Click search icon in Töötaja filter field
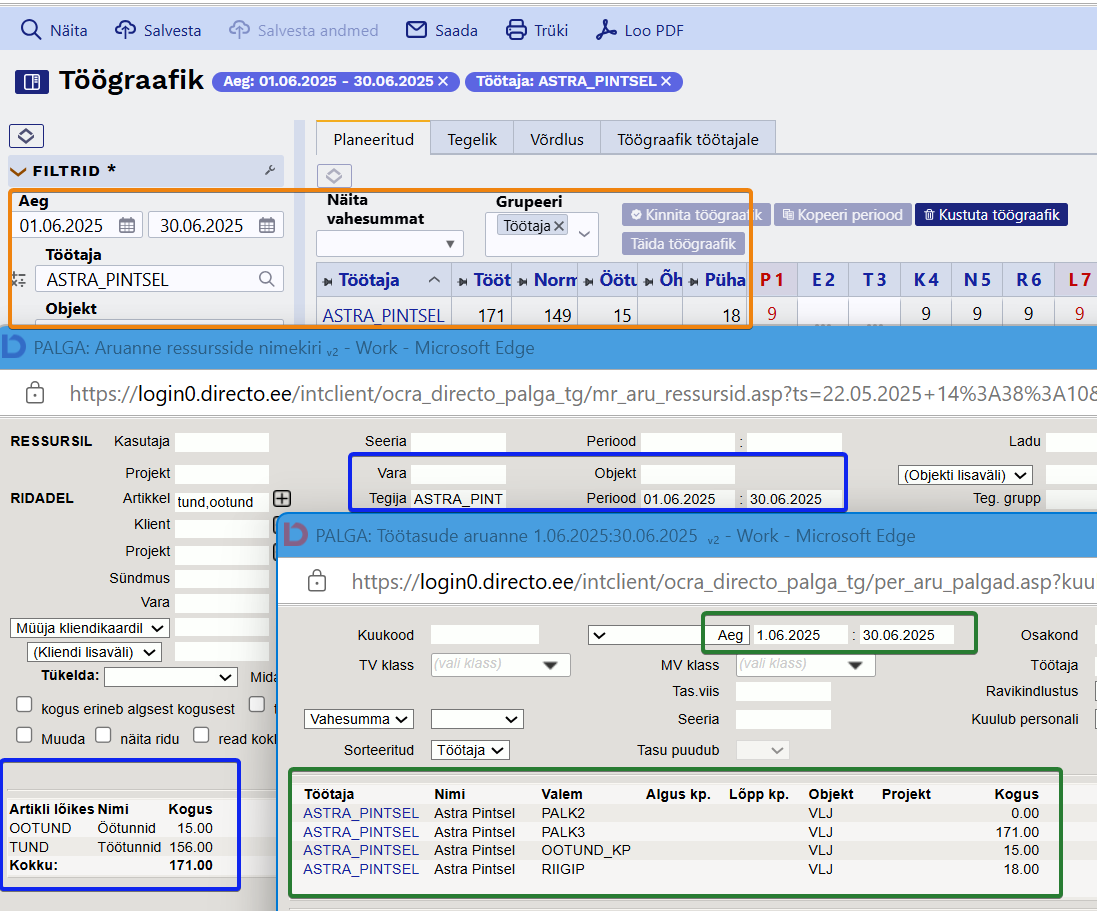 point(267,279)
